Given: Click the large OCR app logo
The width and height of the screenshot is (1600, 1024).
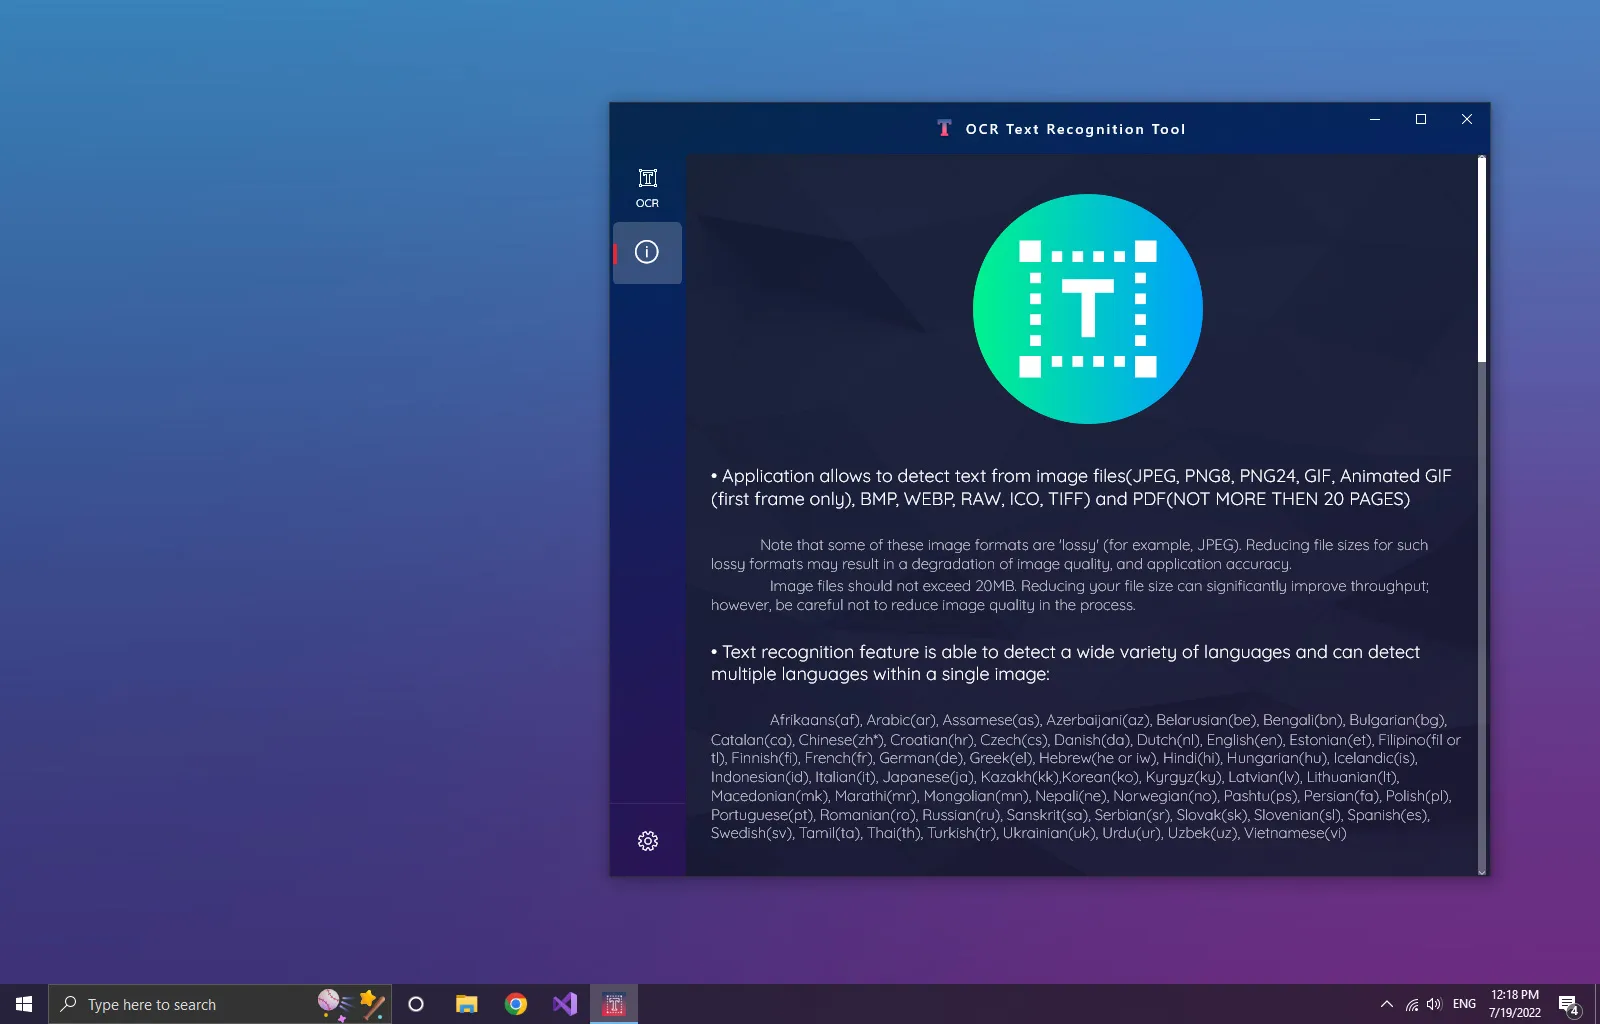Looking at the screenshot, I should (1087, 309).
